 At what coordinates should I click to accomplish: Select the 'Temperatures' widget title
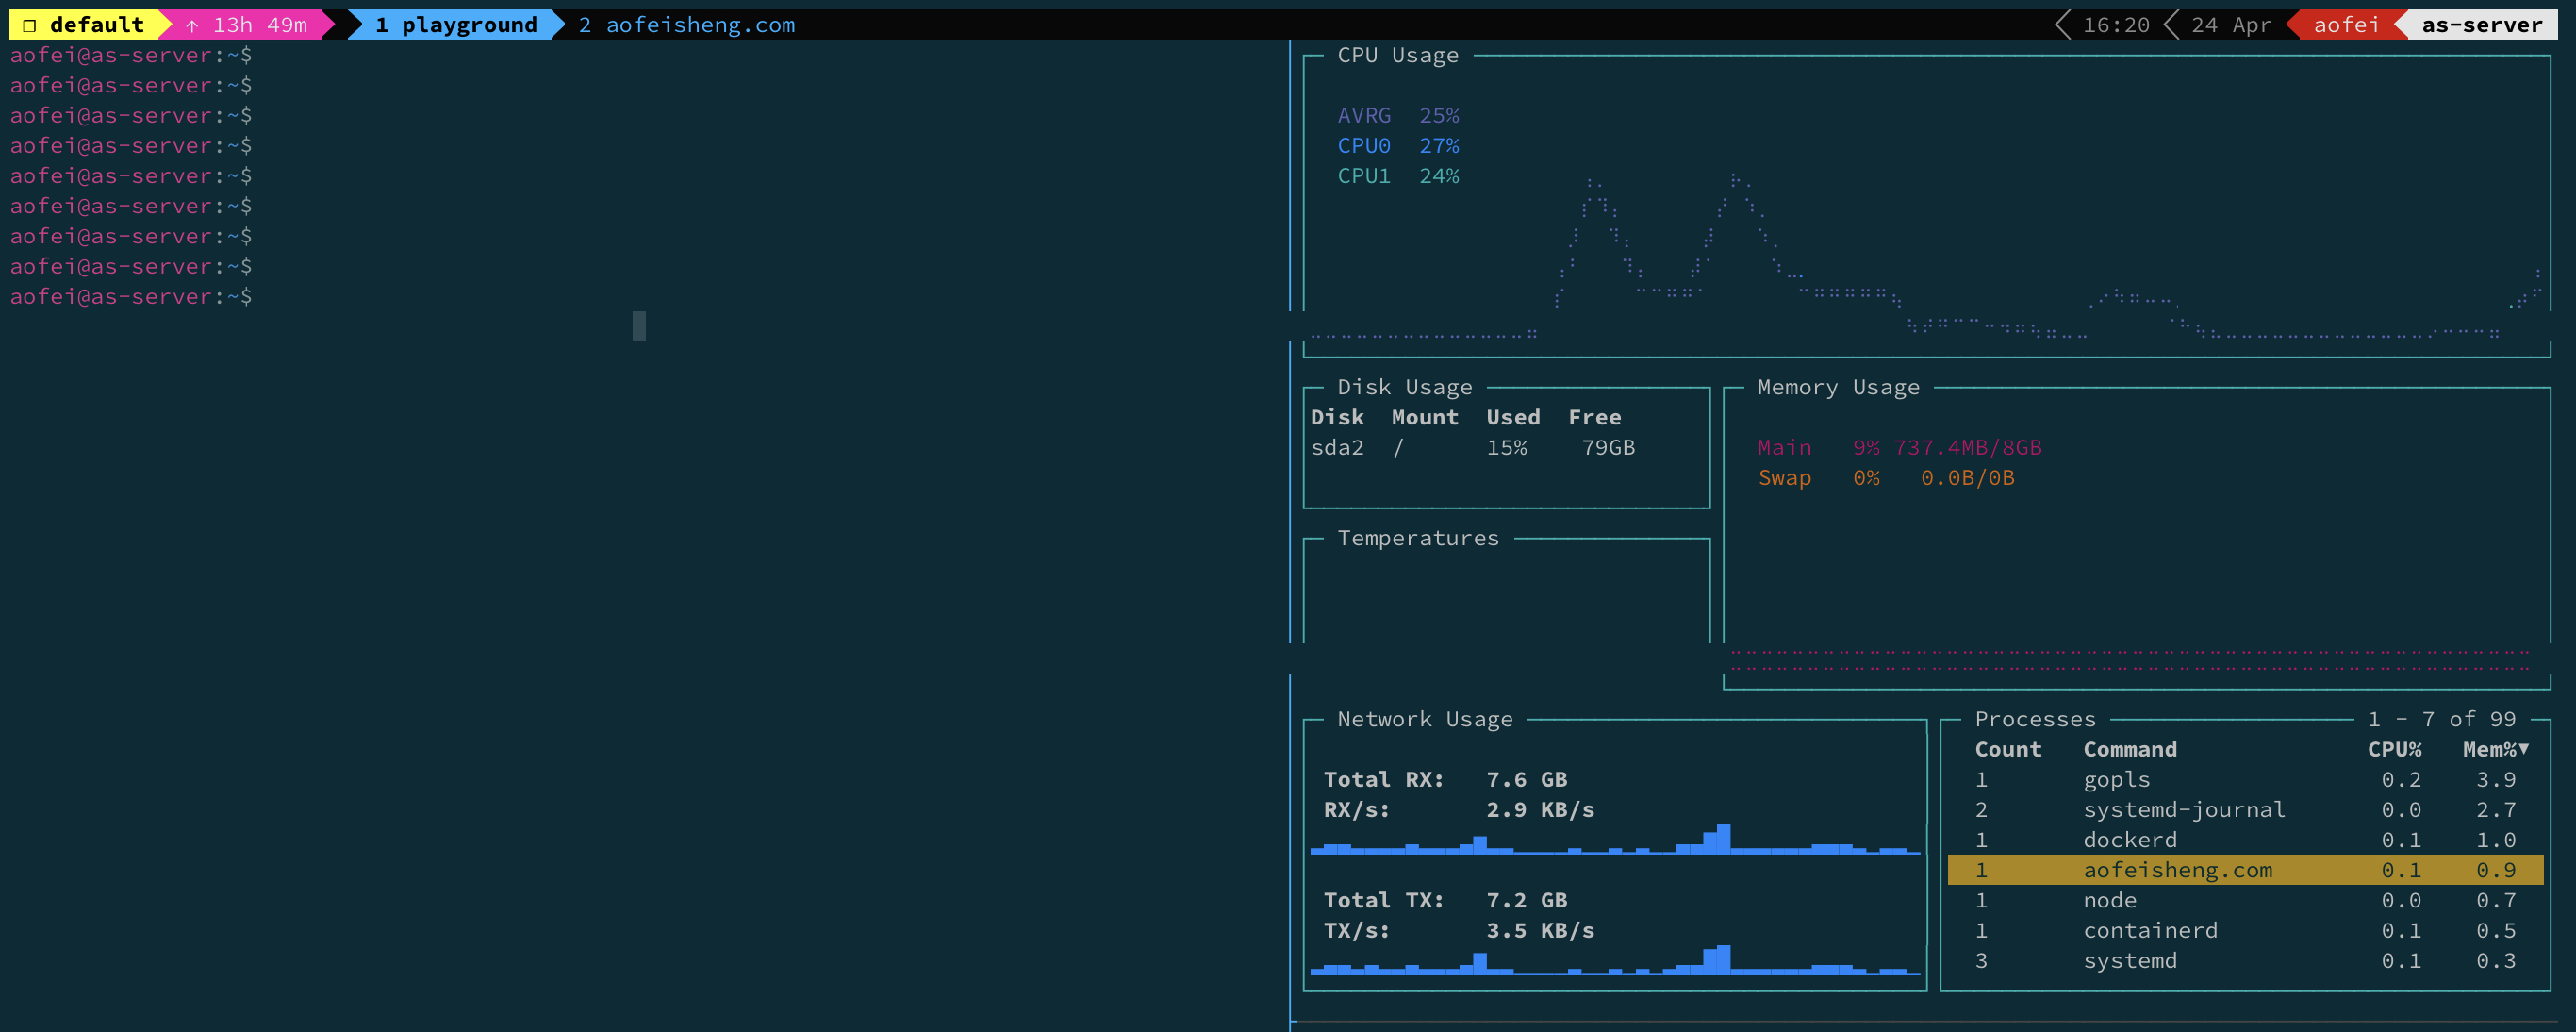click(1418, 538)
